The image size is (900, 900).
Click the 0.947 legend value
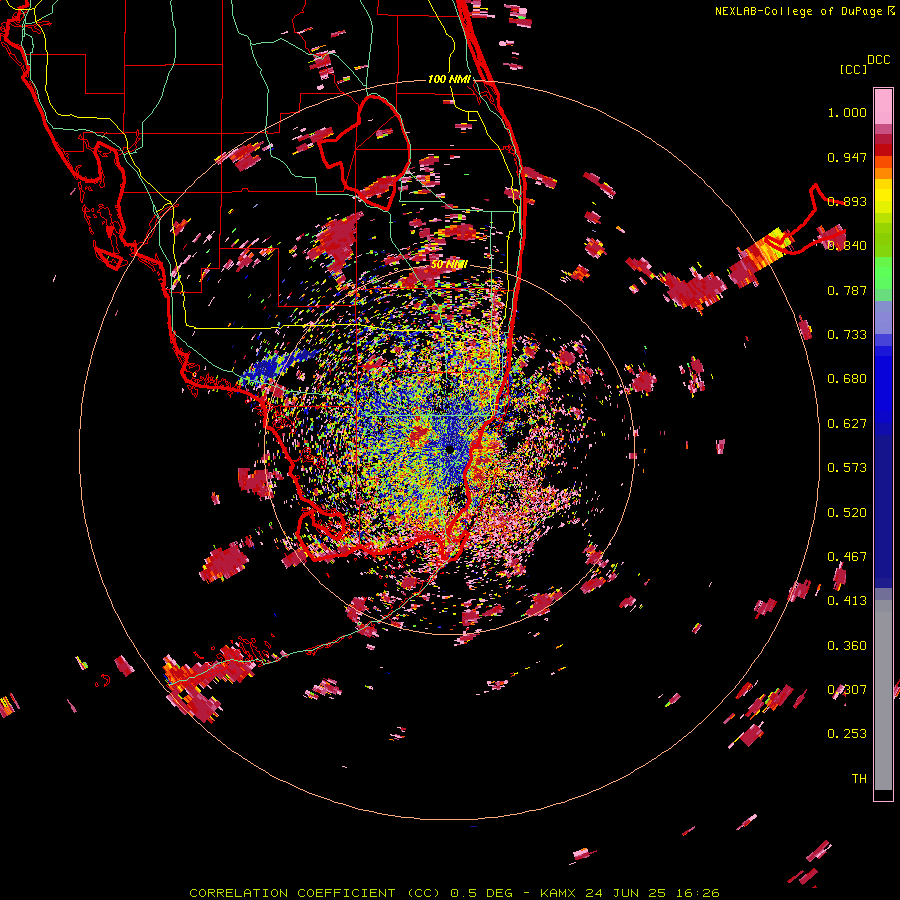pos(847,157)
